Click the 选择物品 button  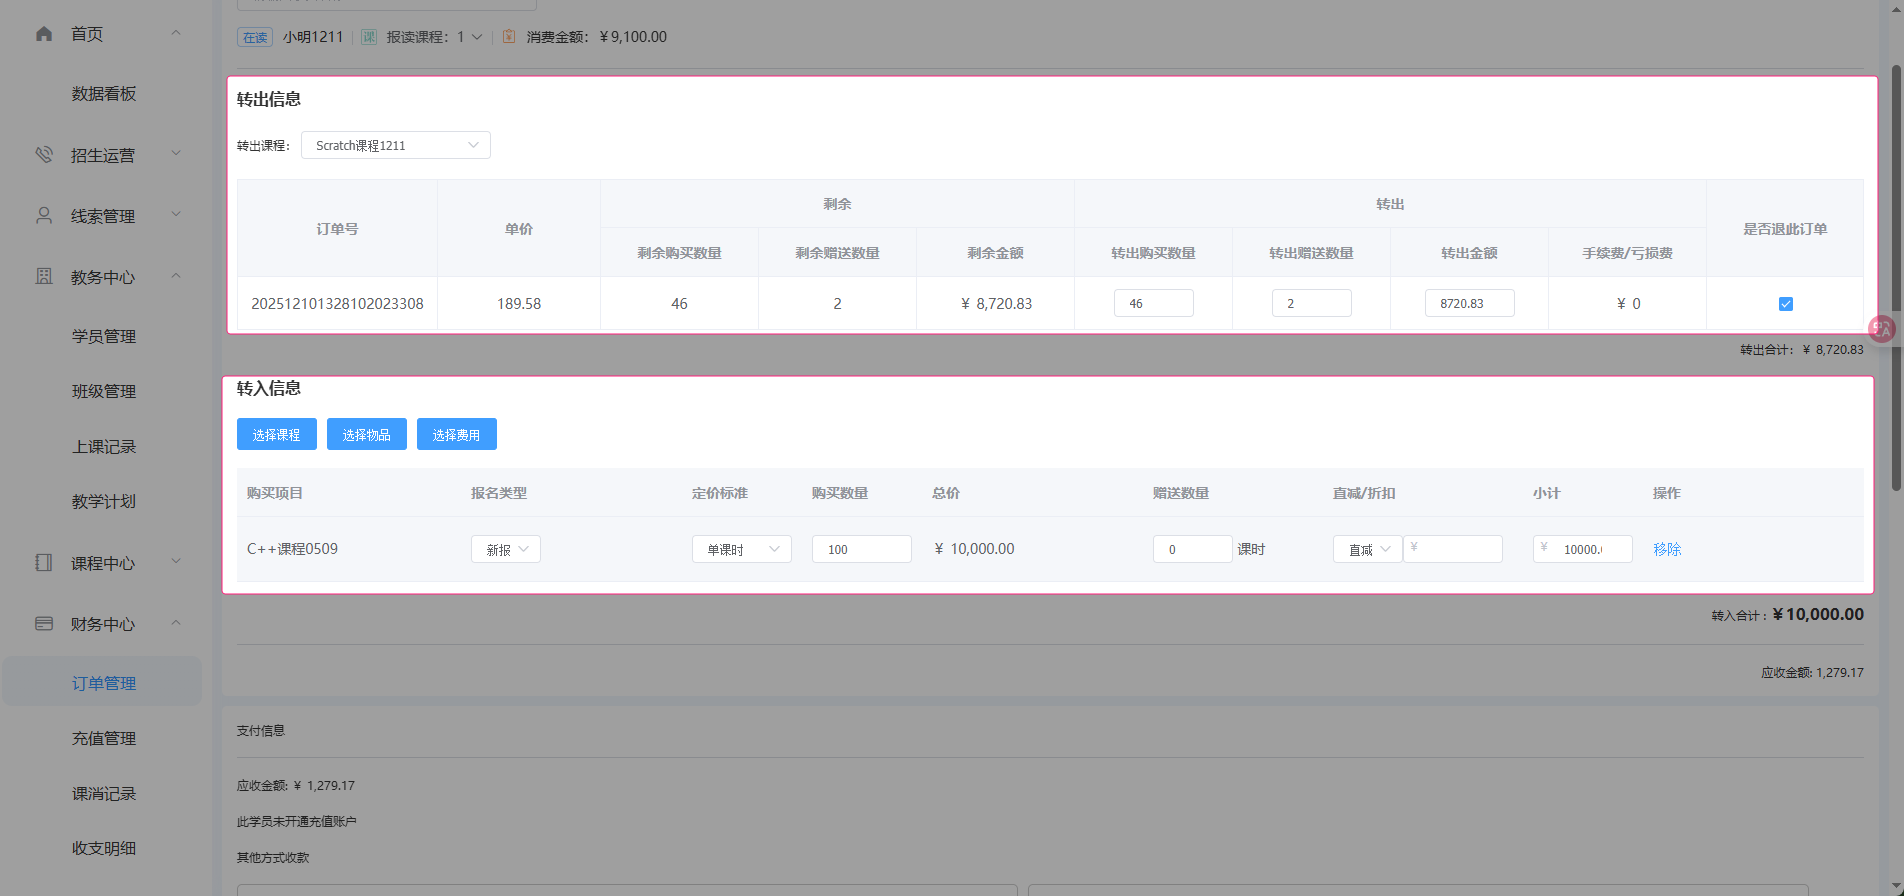(367, 435)
